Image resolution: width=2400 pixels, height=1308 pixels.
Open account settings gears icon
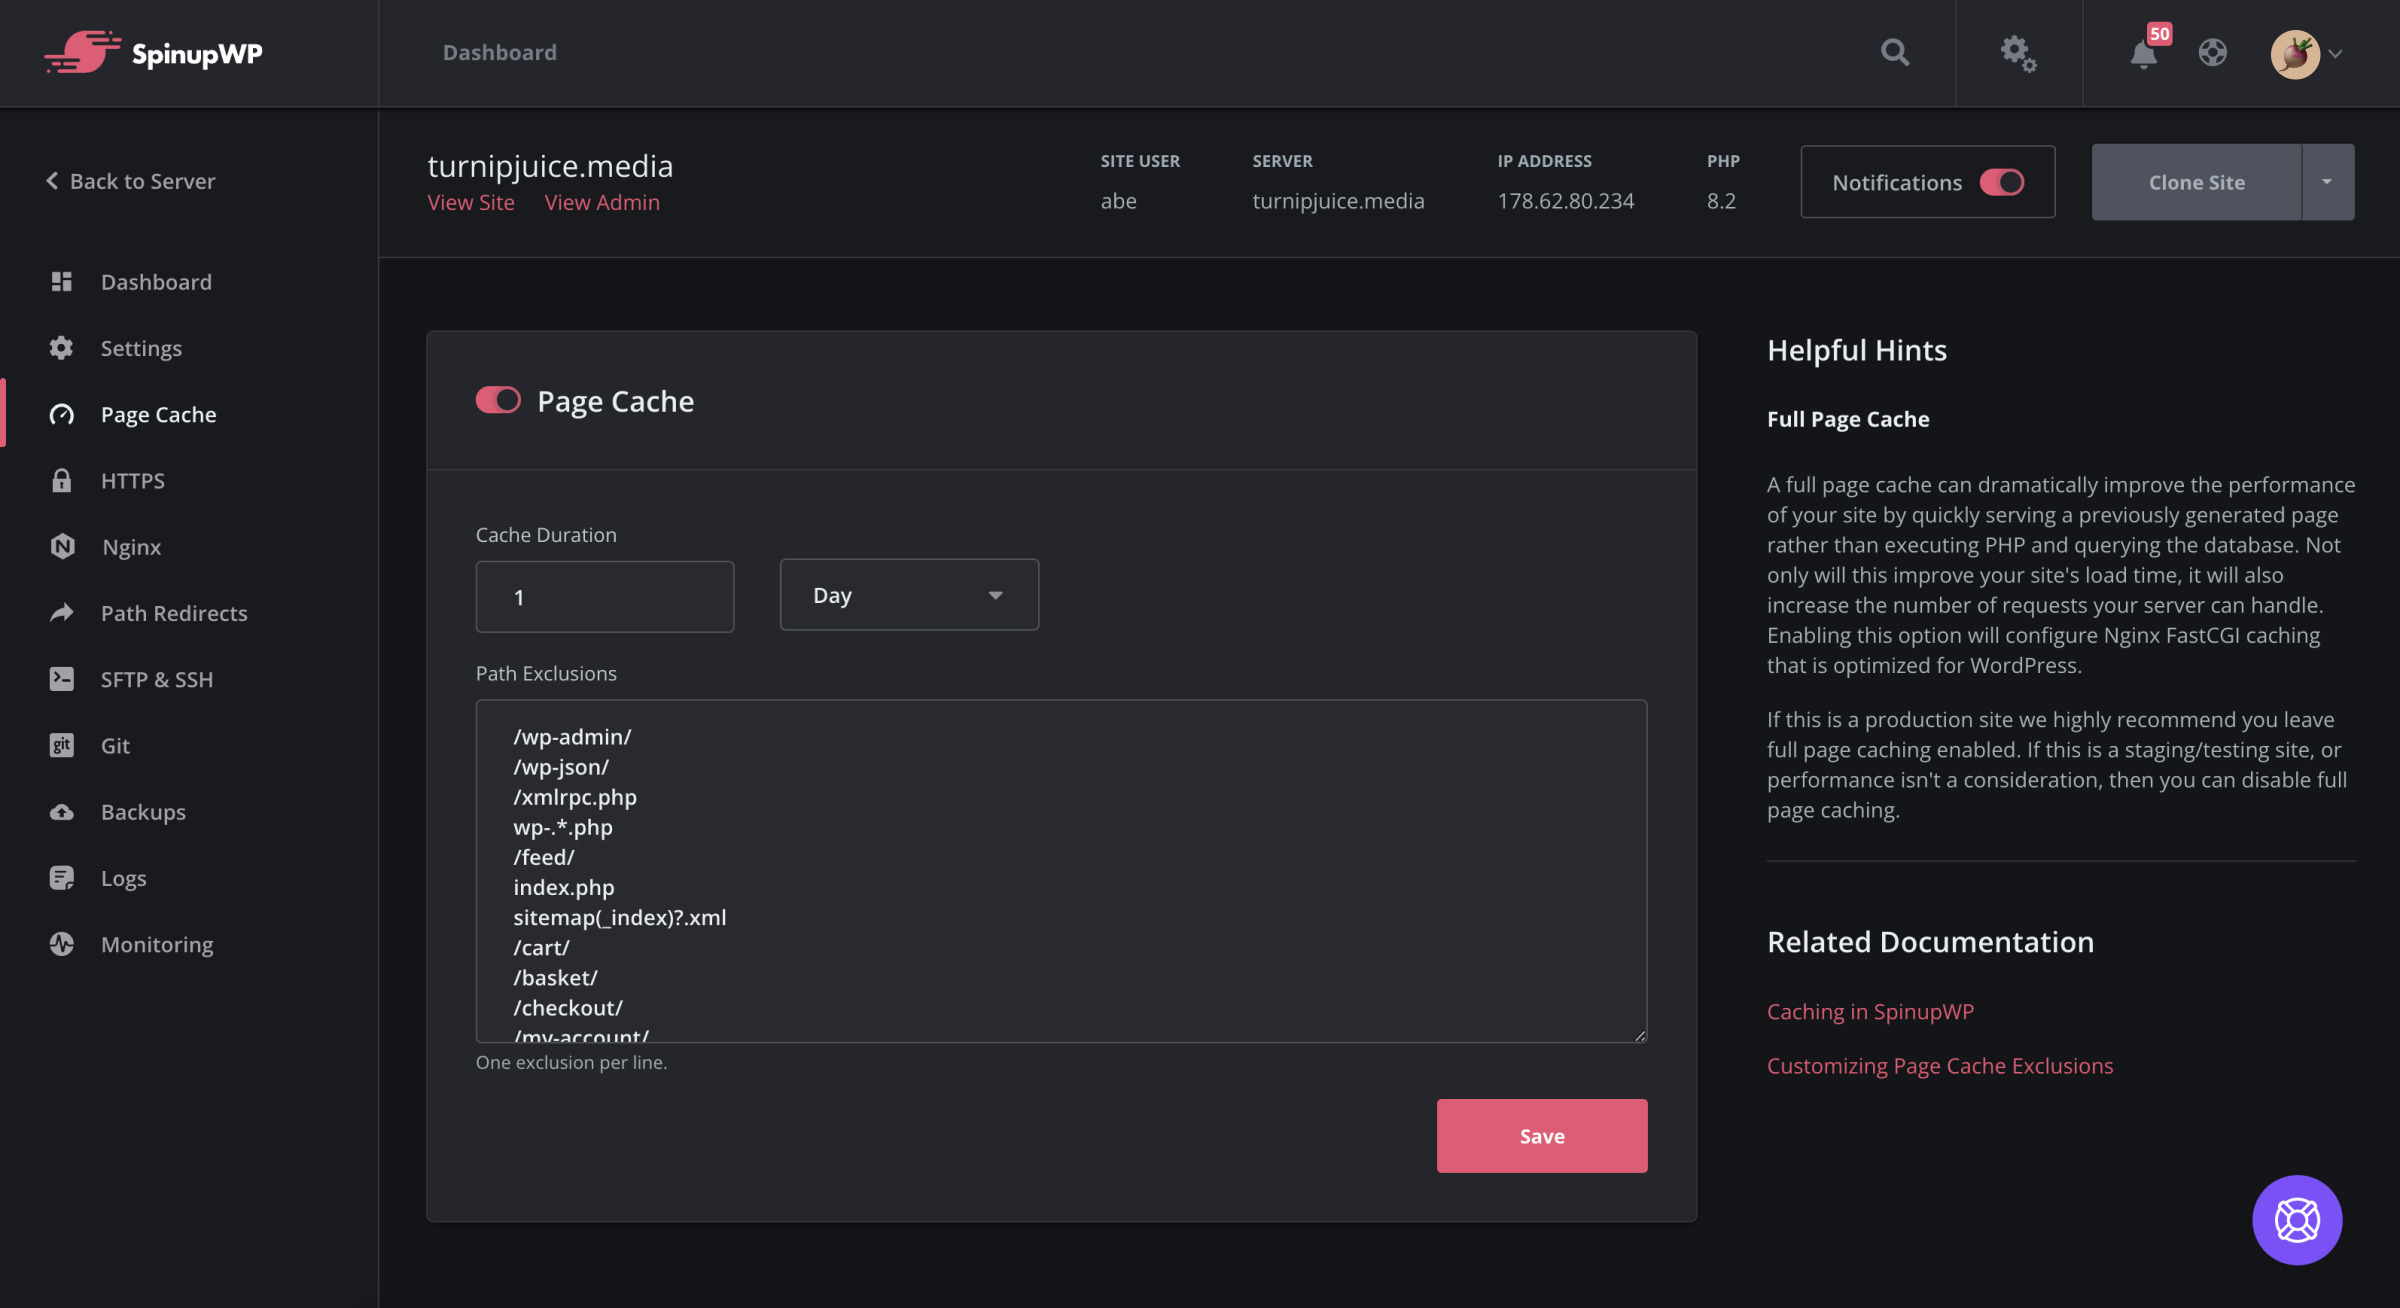(2018, 53)
